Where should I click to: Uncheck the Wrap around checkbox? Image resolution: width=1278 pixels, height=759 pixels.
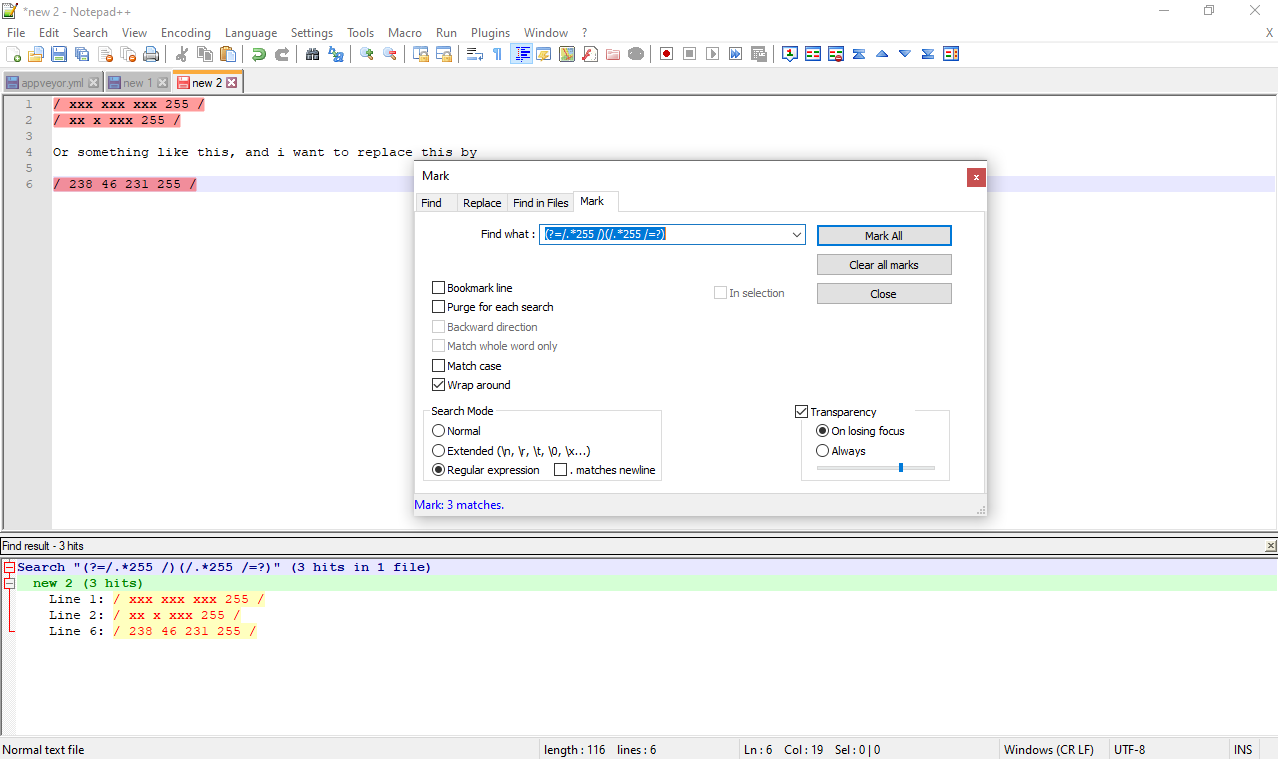[x=438, y=385]
